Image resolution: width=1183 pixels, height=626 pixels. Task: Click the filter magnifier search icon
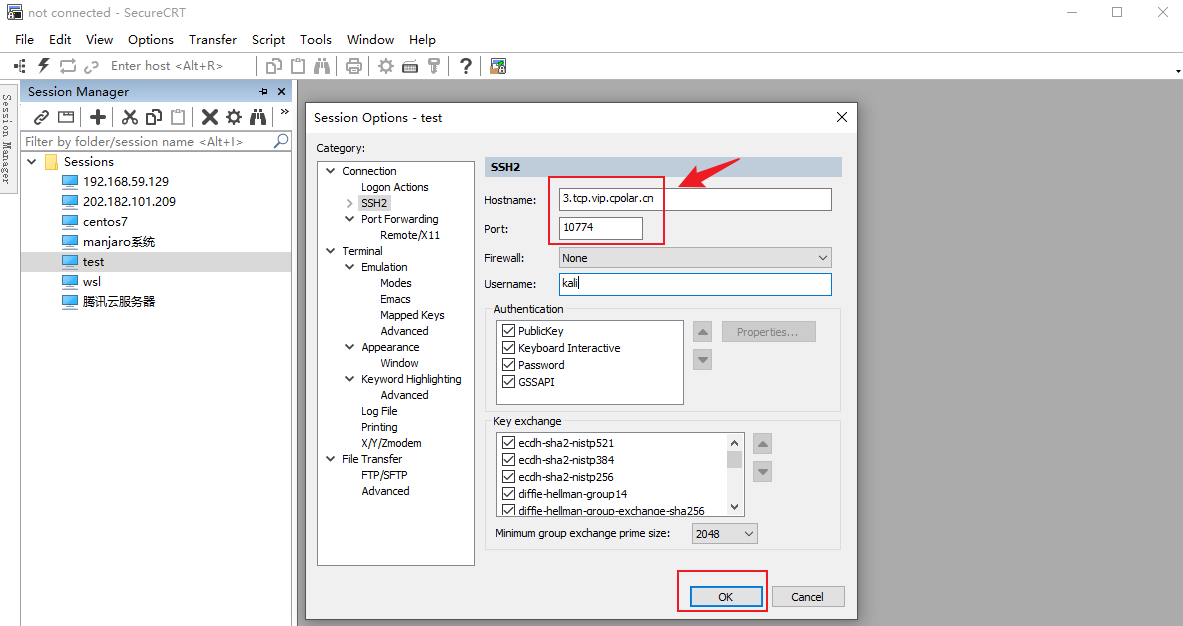point(281,141)
